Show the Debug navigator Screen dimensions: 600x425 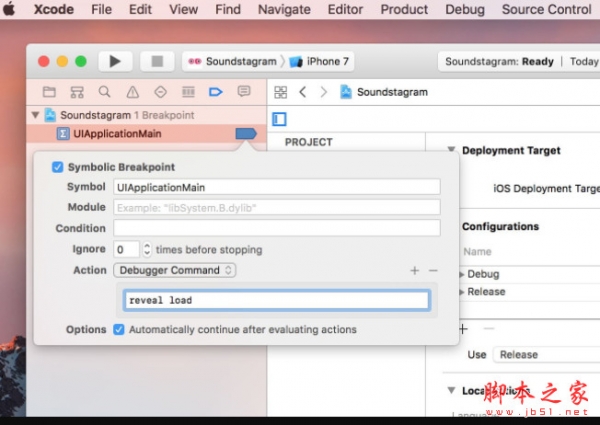(x=188, y=92)
